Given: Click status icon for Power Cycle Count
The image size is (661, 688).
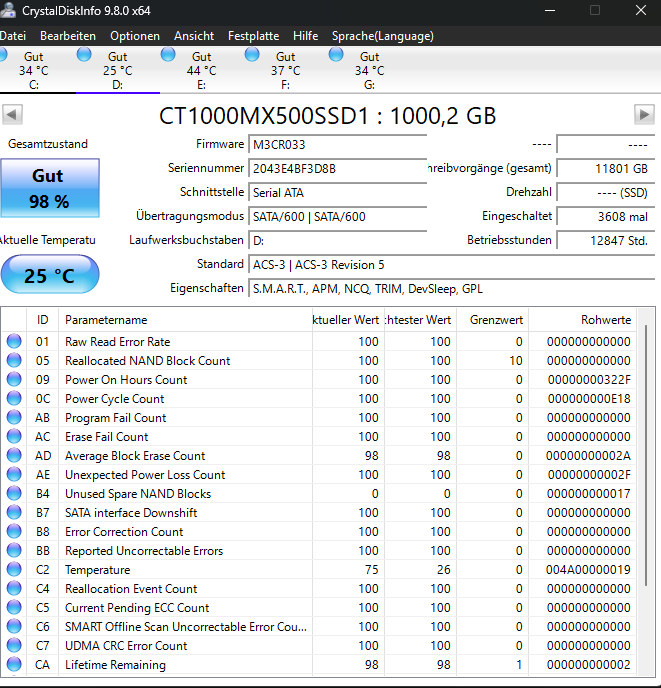Looking at the screenshot, I should tap(14, 398).
